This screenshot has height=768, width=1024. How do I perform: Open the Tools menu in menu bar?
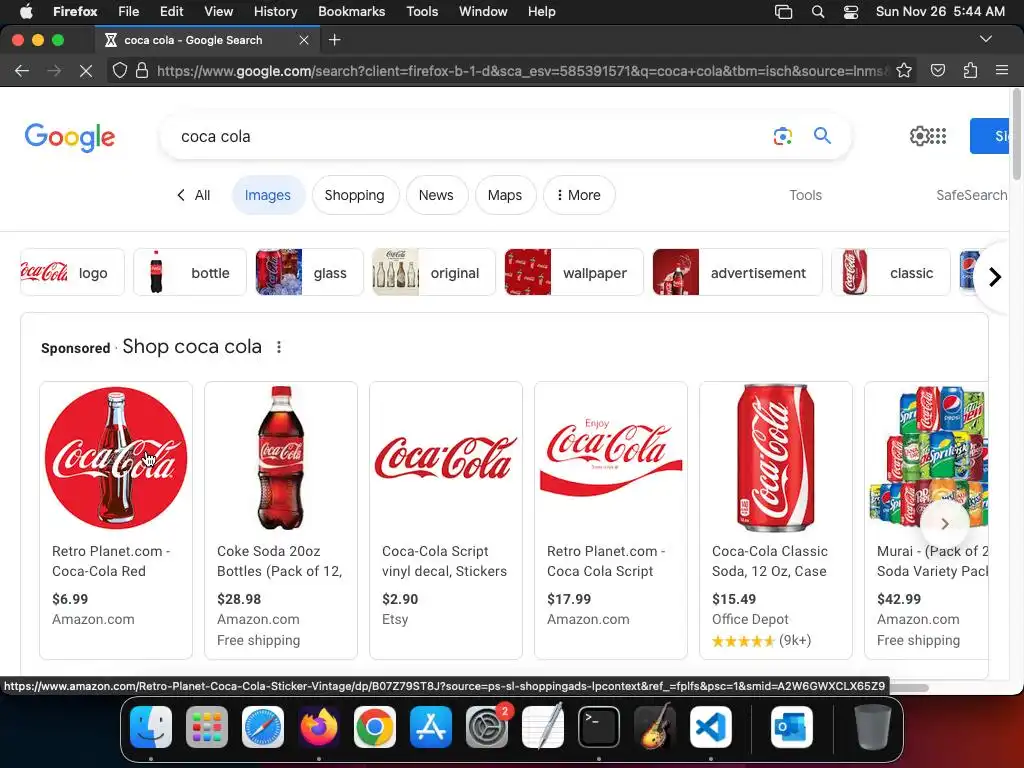pos(422,11)
